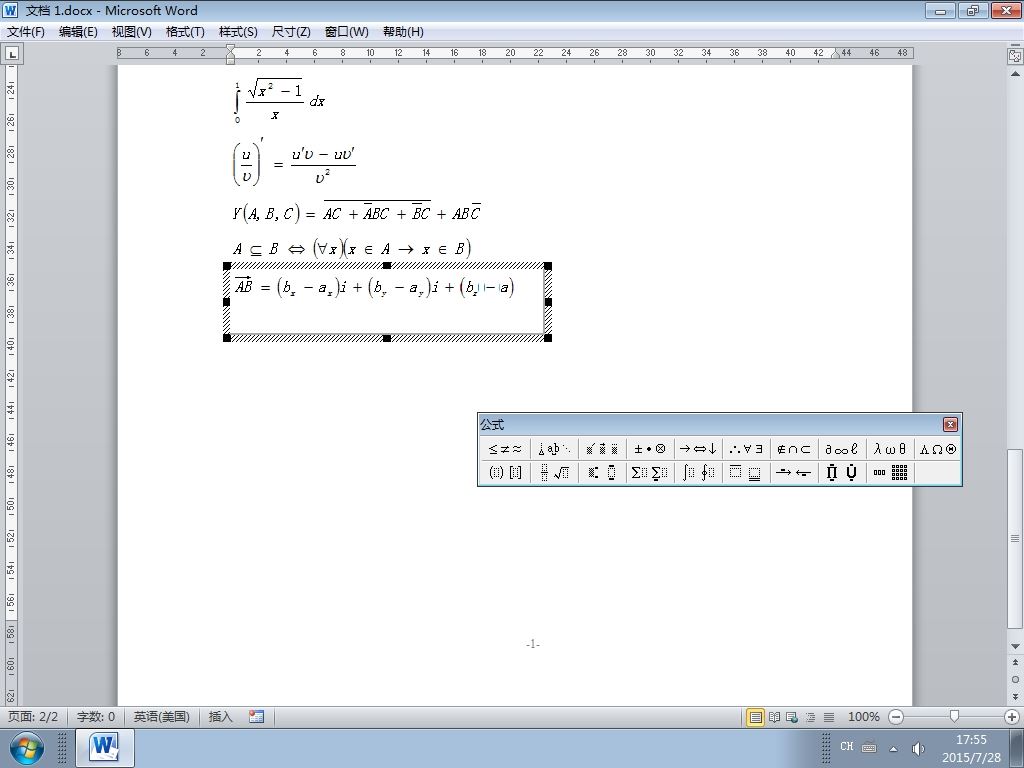Image resolution: width=1024 pixels, height=768 pixels.
Task: Click the zoom out minus button
Action: [896, 717]
